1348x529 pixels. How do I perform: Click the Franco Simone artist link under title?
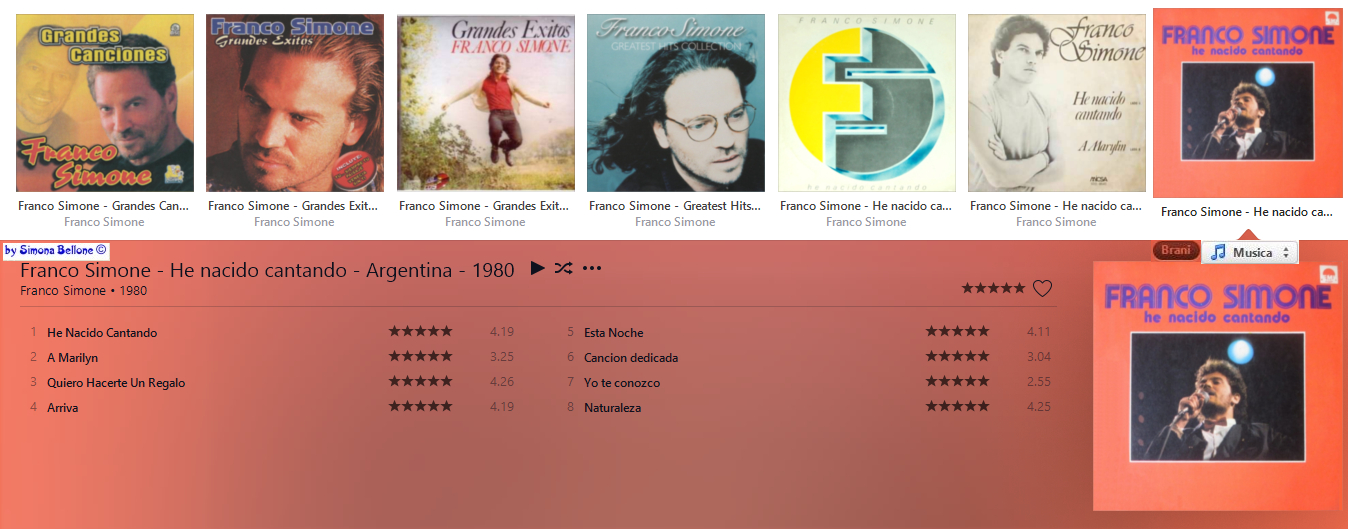tap(62, 291)
